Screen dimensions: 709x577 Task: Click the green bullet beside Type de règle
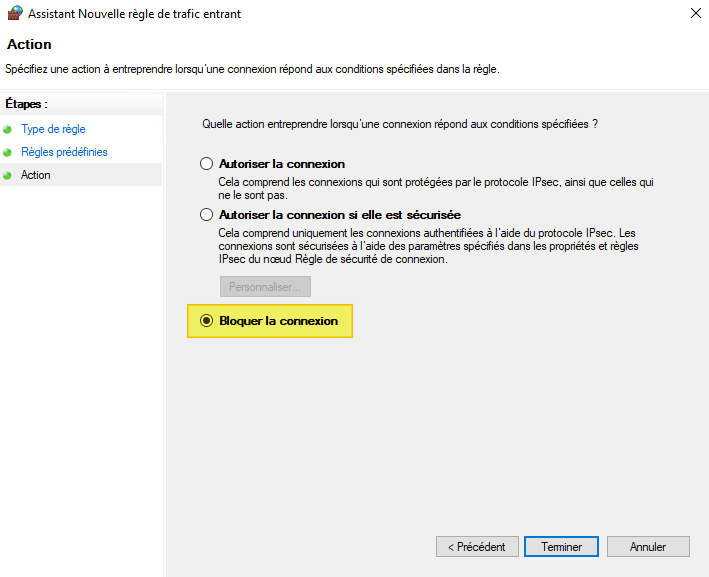(8, 130)
